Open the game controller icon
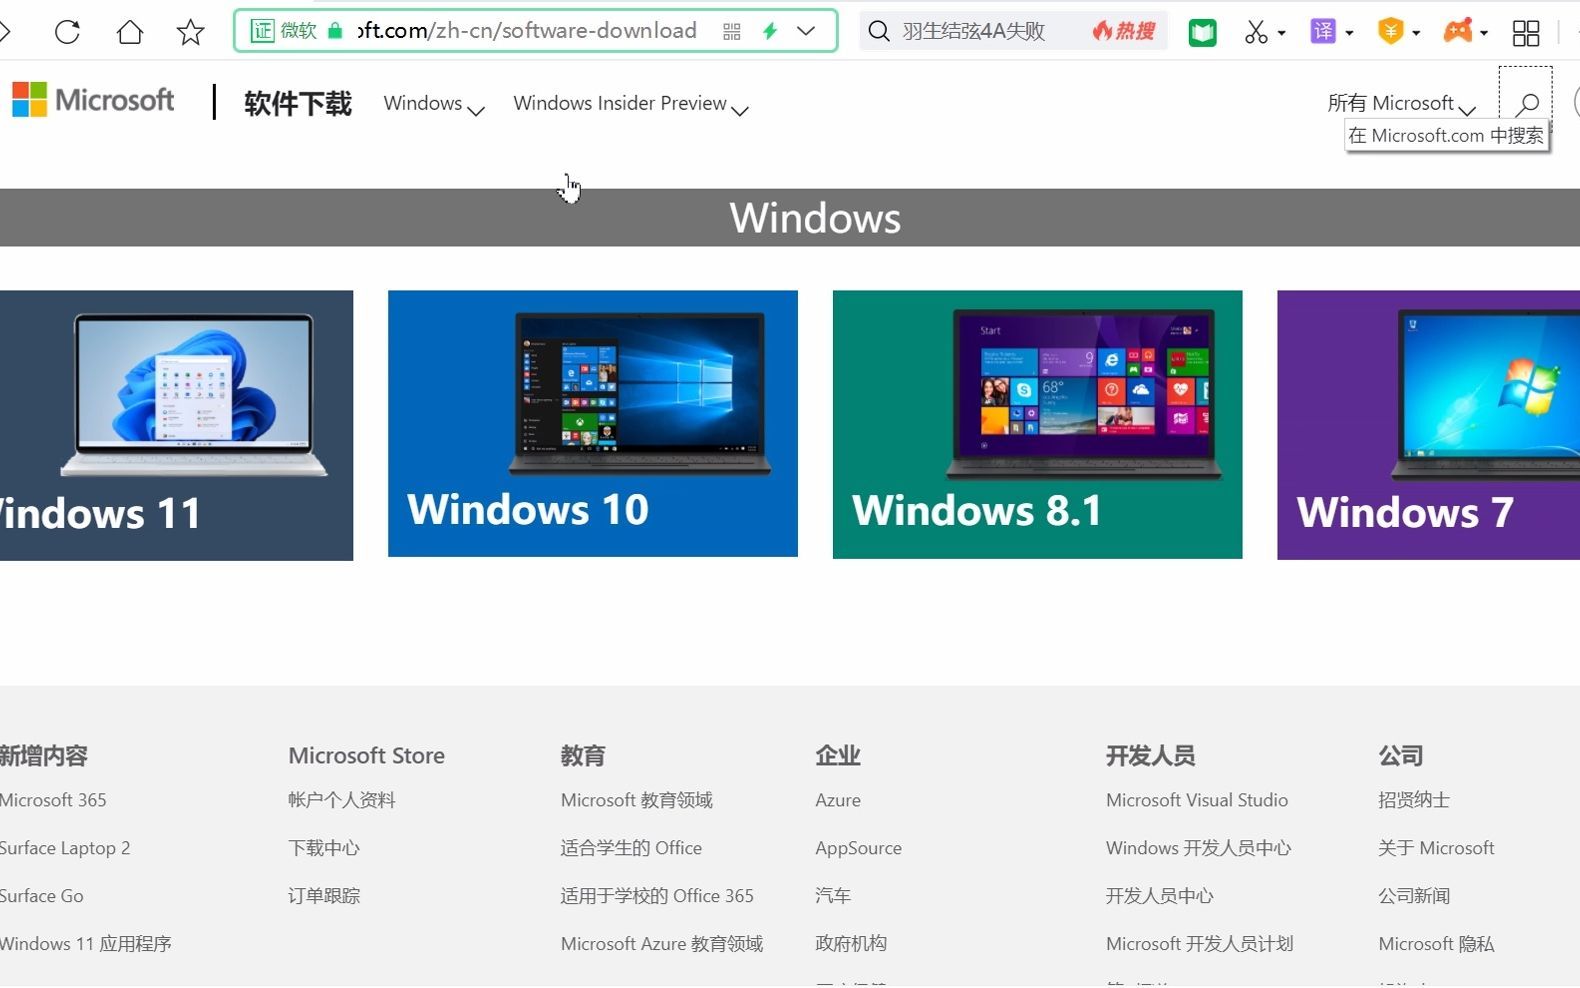Image resolution: width=1580 pixels, height=988 pixels. (x=1458, y=32)
